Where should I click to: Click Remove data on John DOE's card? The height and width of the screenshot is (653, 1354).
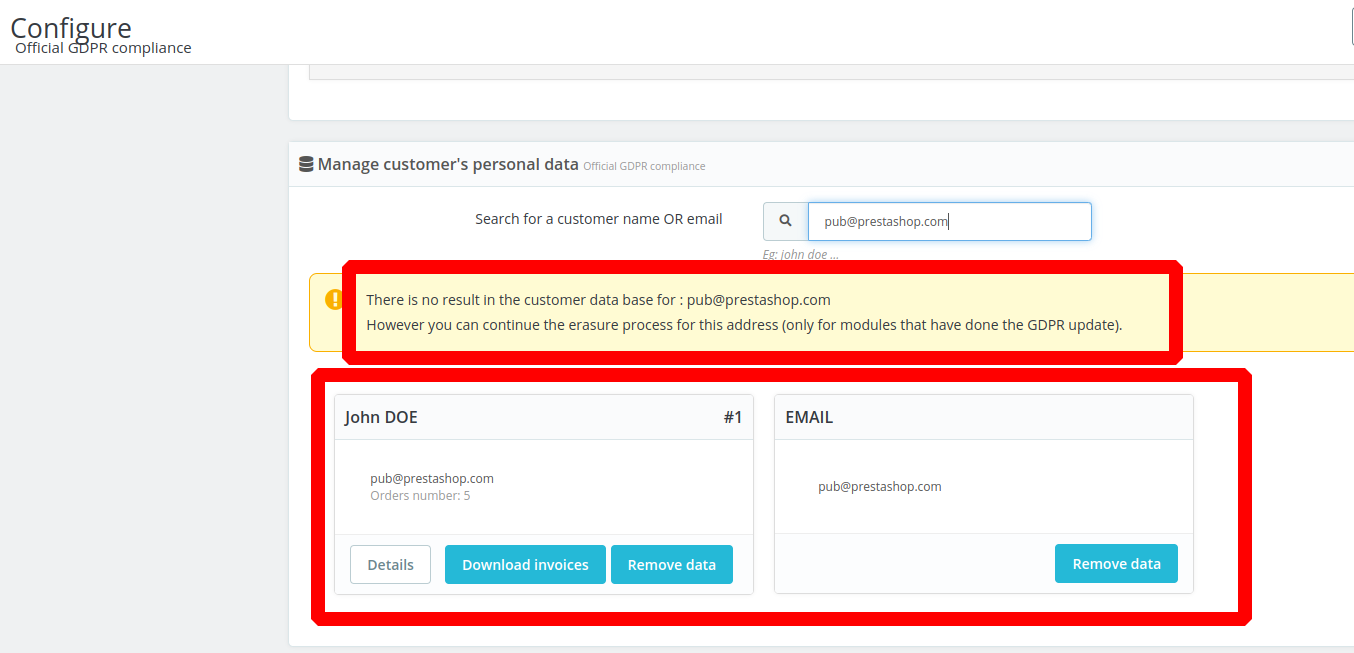coord(671,564)
